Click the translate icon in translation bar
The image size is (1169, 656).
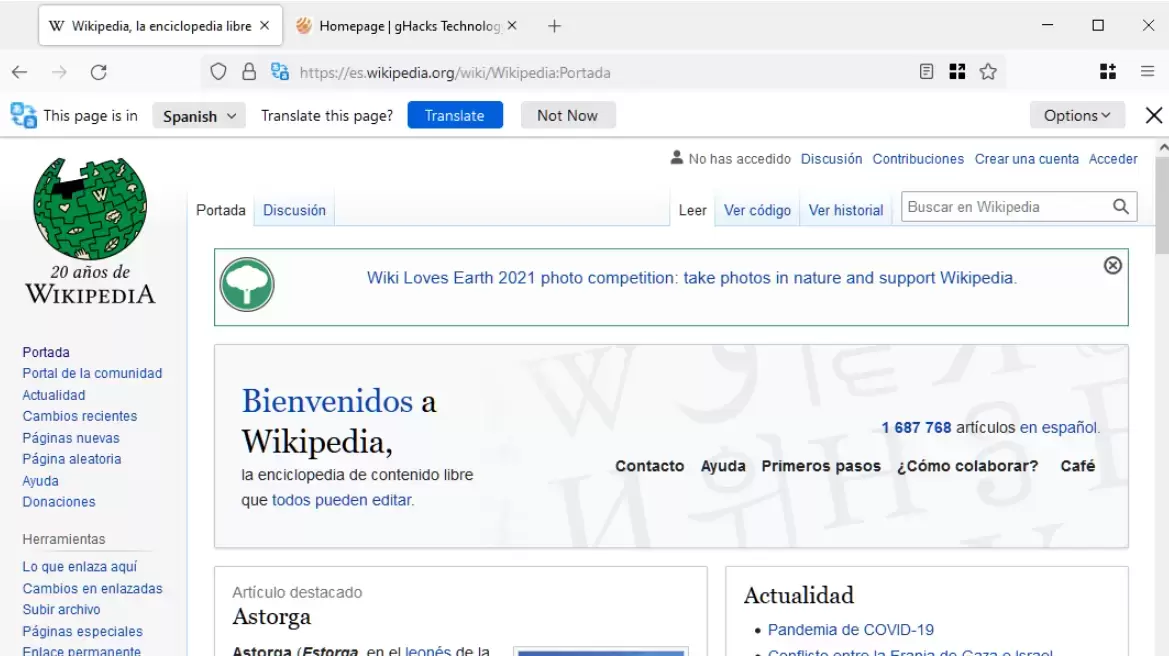[23, 116]
